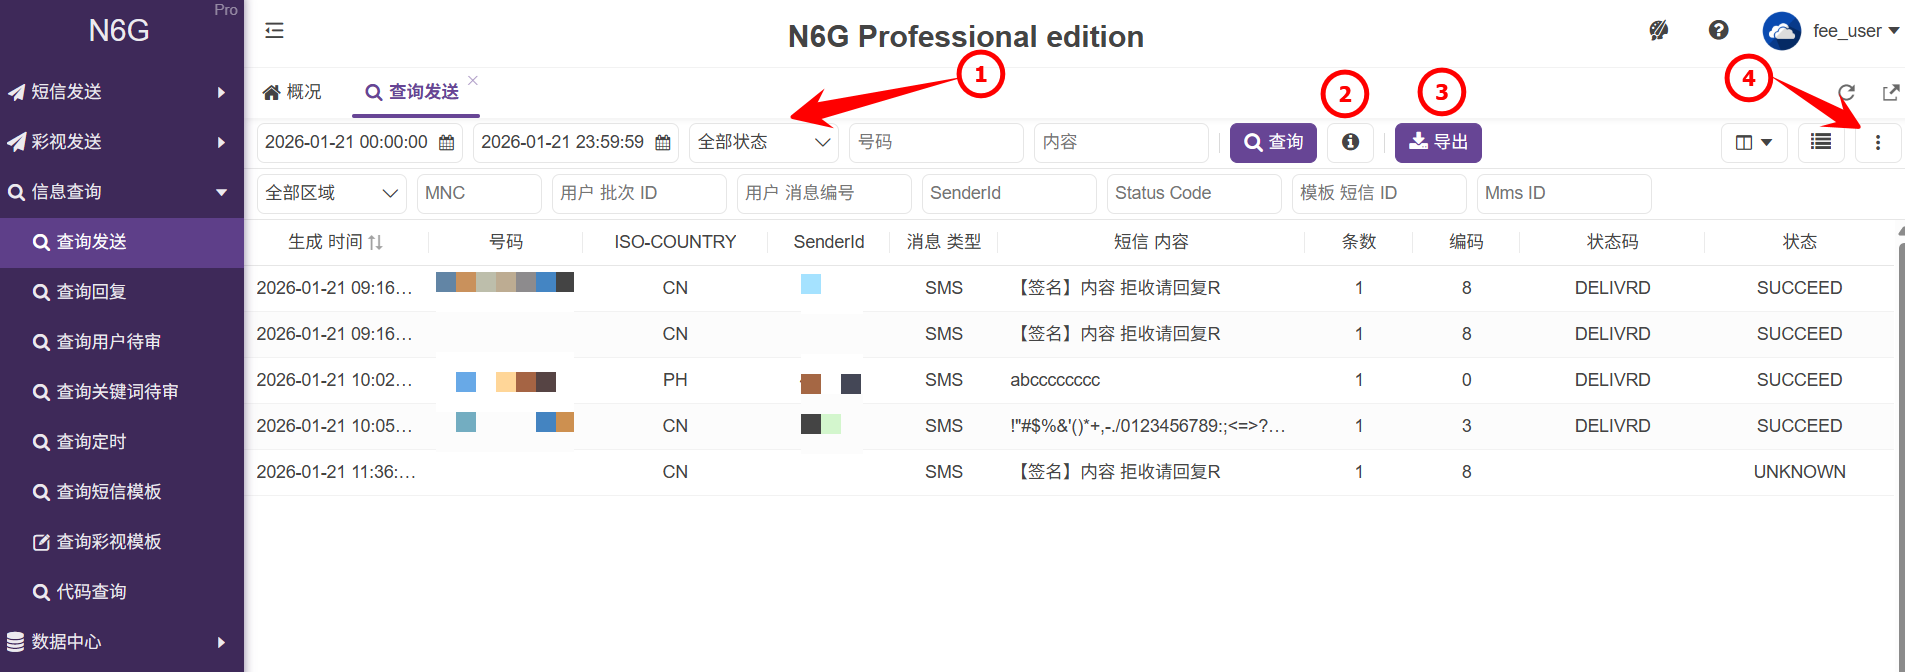Viewport: 1905px width, 672px height.
Task: Click the list view density icon
Action: pos(1821,142)
